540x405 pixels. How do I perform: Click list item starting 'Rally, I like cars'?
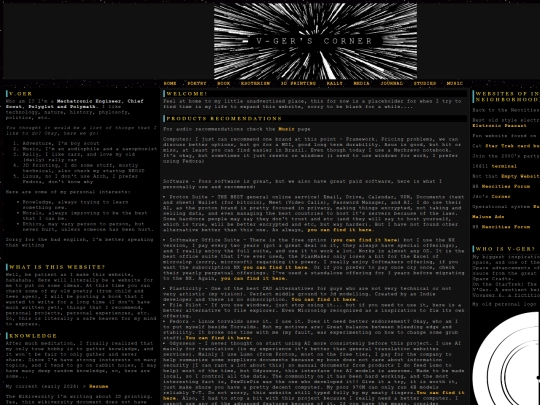[79, 157]
